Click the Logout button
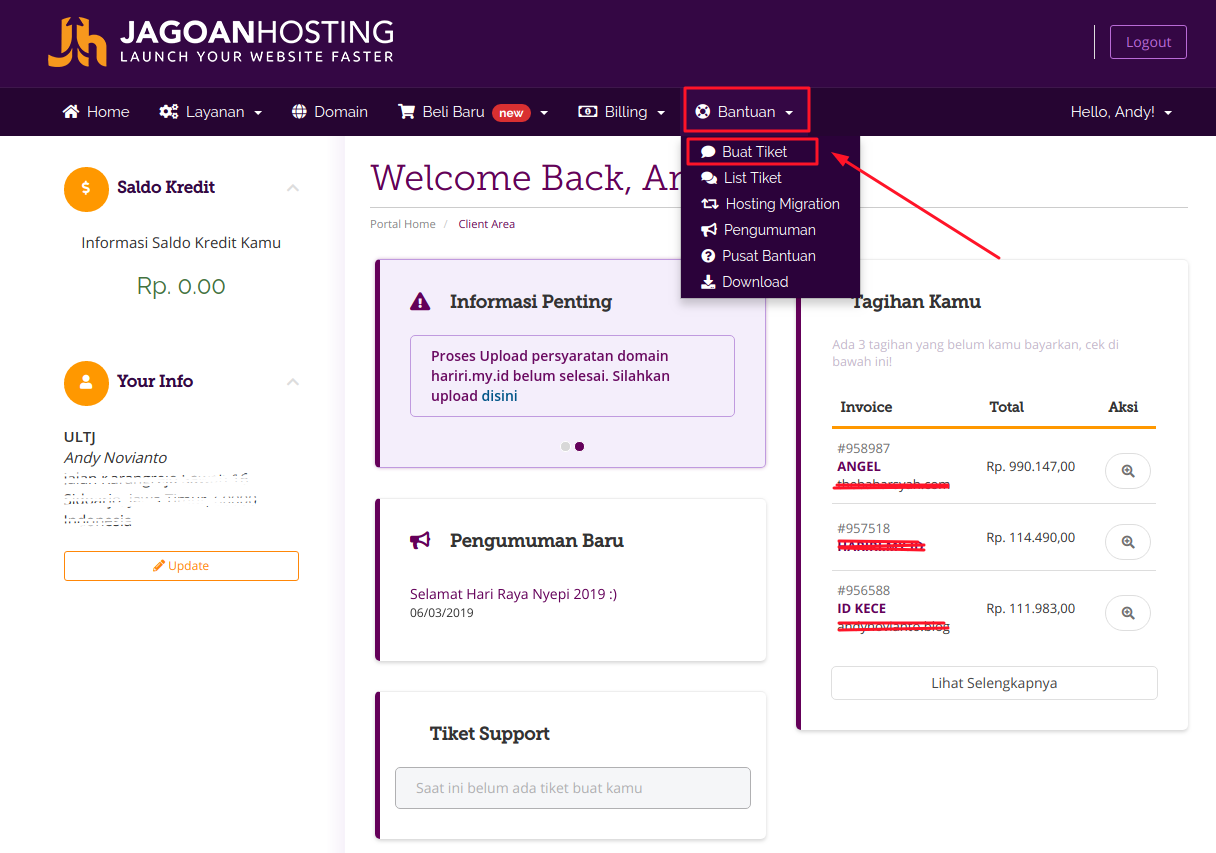 tap(1148, 42)
